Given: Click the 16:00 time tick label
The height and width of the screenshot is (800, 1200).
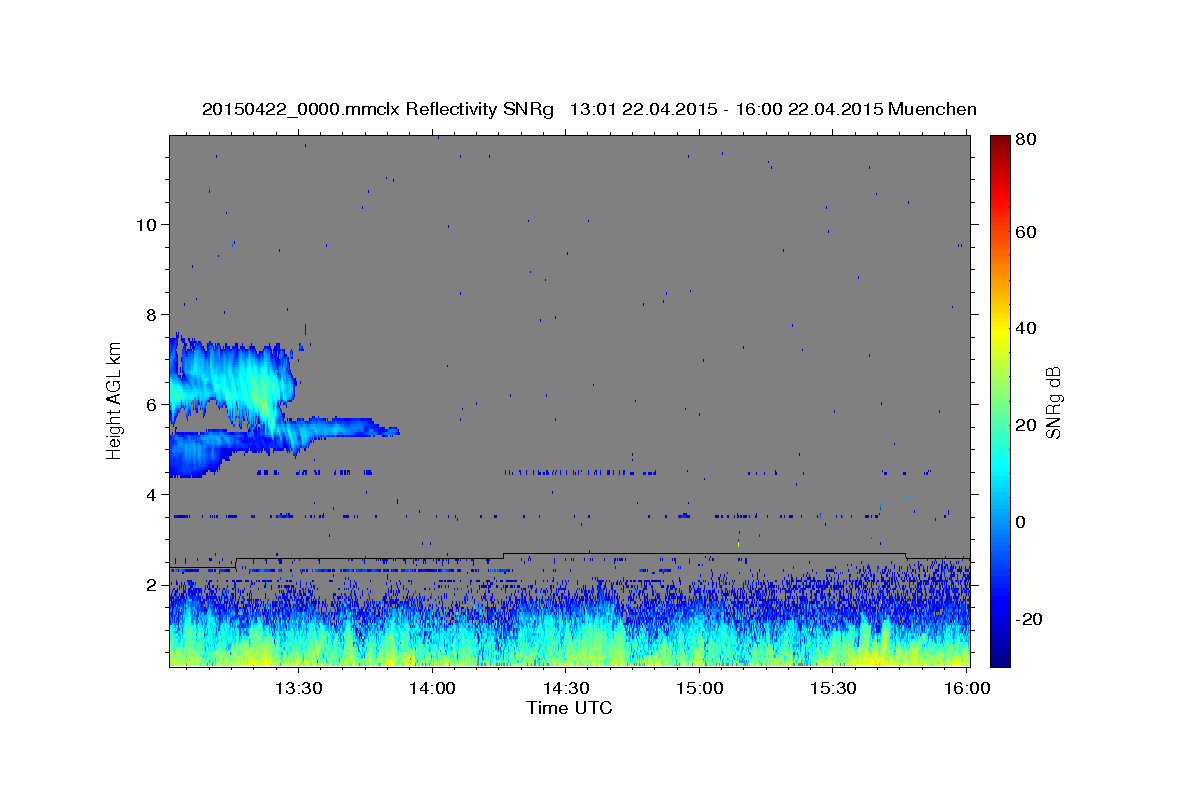Looking at the screenshot, I should tap(966, 689).
